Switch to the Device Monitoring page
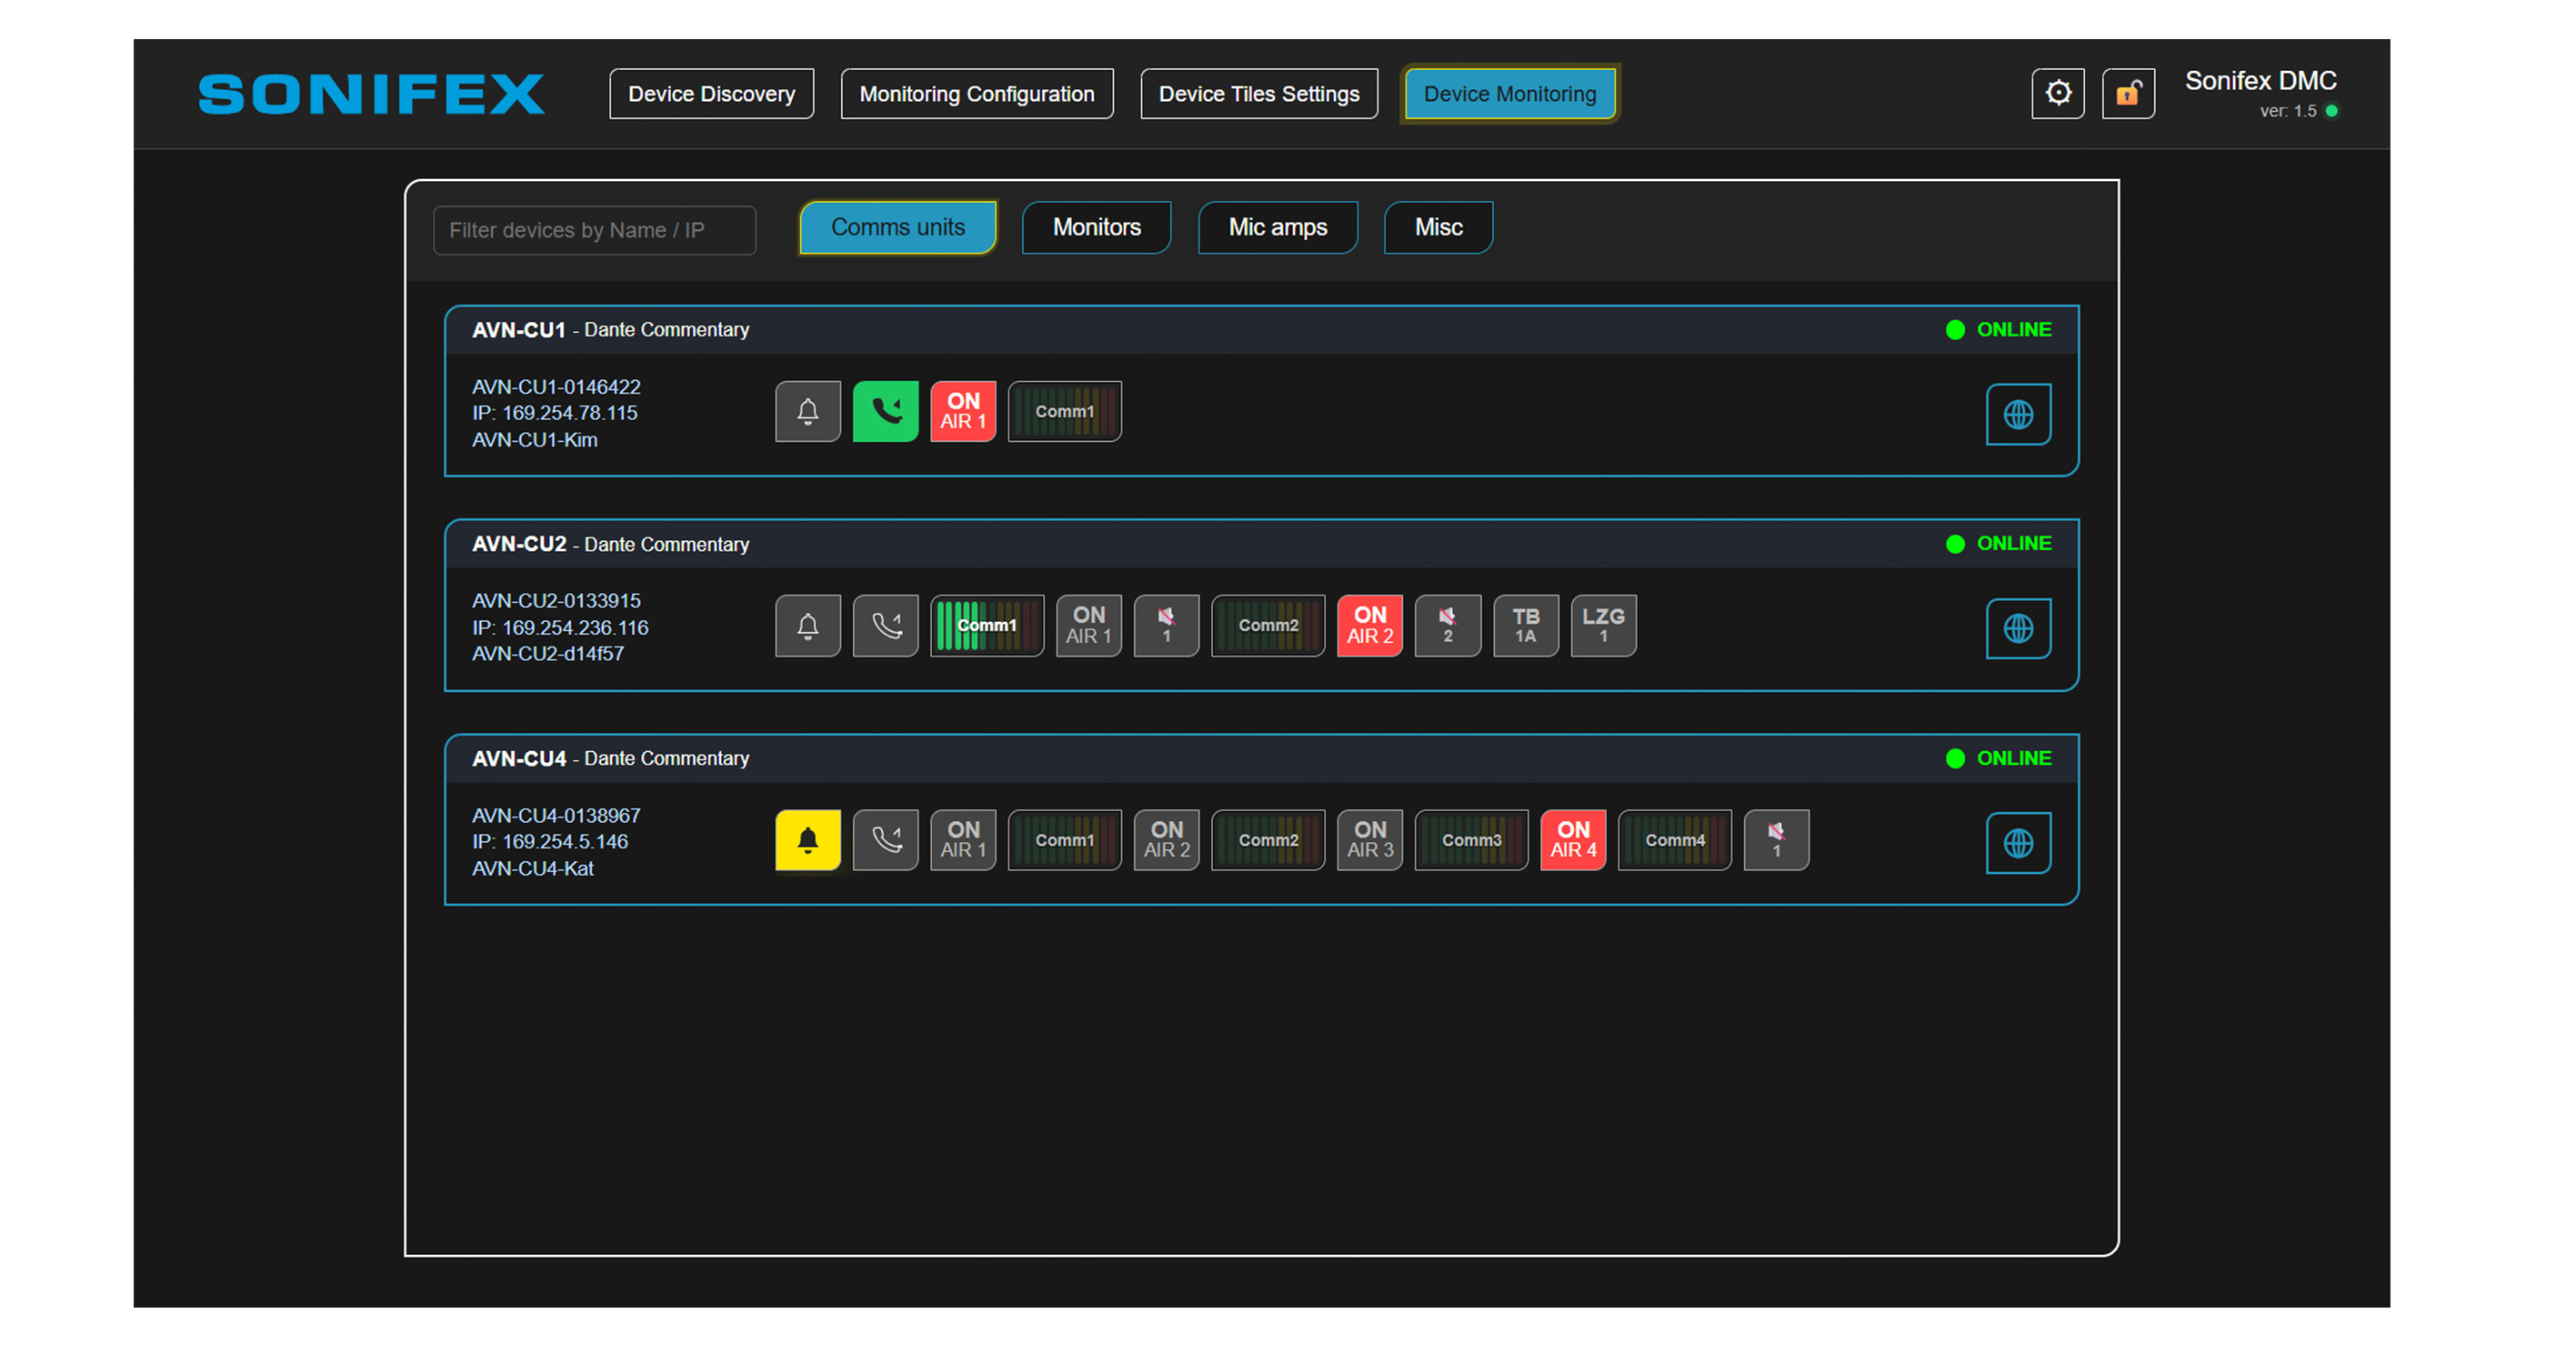2576x1364 pixels. click(1510, 94)
